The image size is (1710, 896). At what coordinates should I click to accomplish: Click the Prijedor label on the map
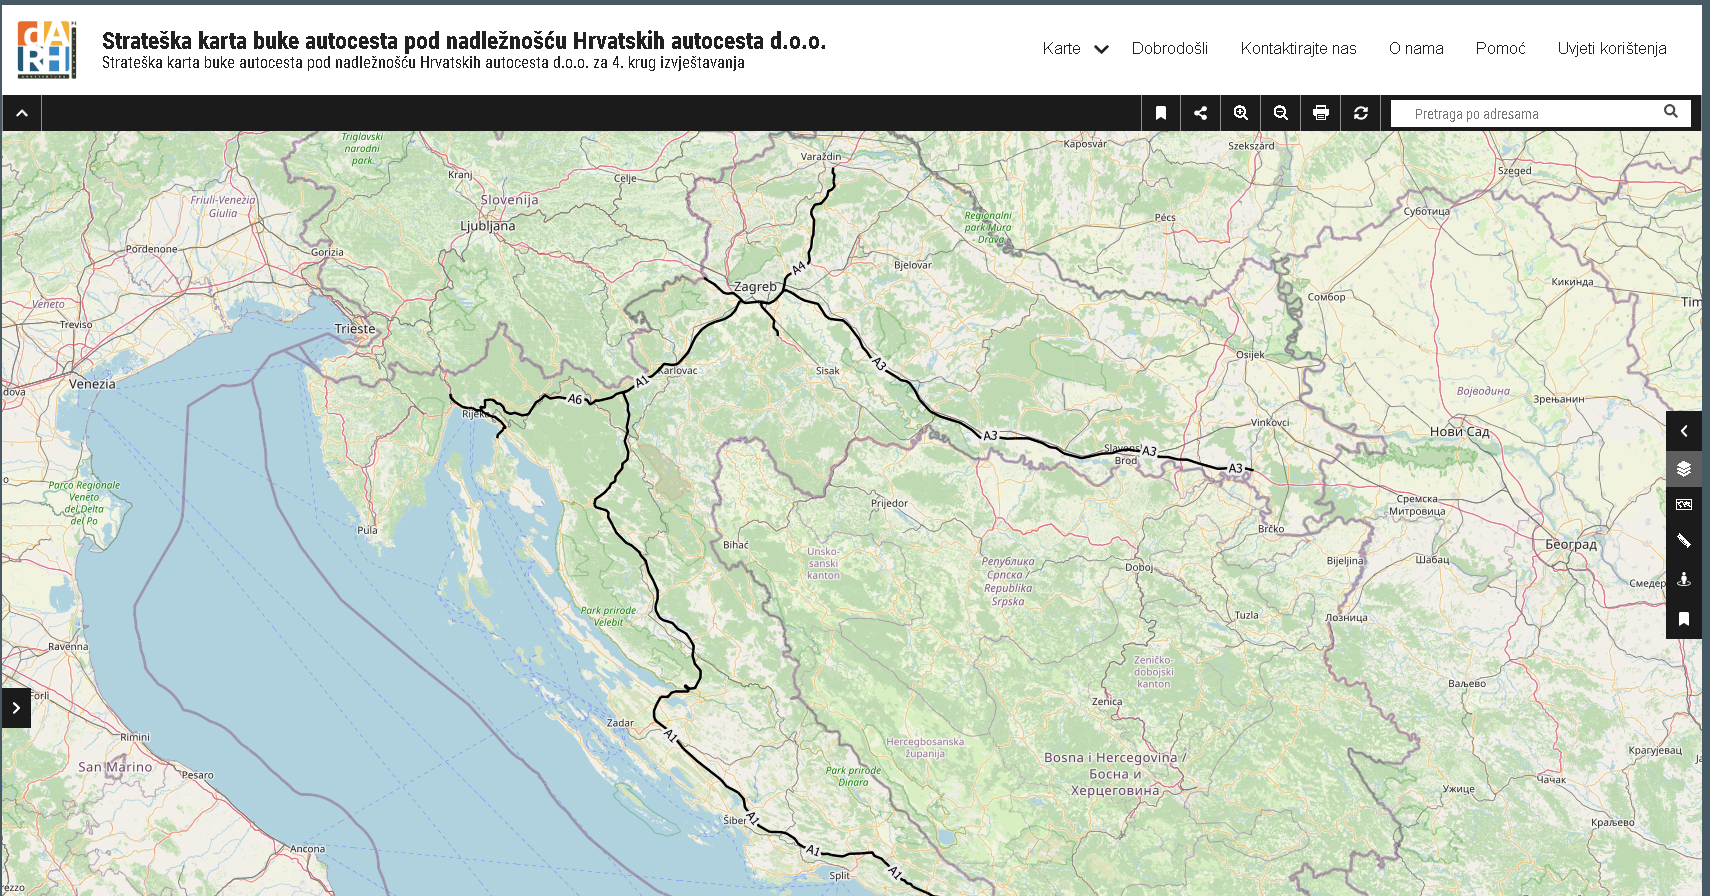coord(889,504)
